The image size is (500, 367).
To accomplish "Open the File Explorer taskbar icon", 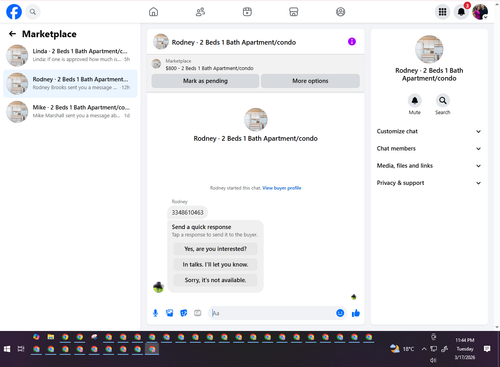I will pyautogui.click(x=51, y=337).
